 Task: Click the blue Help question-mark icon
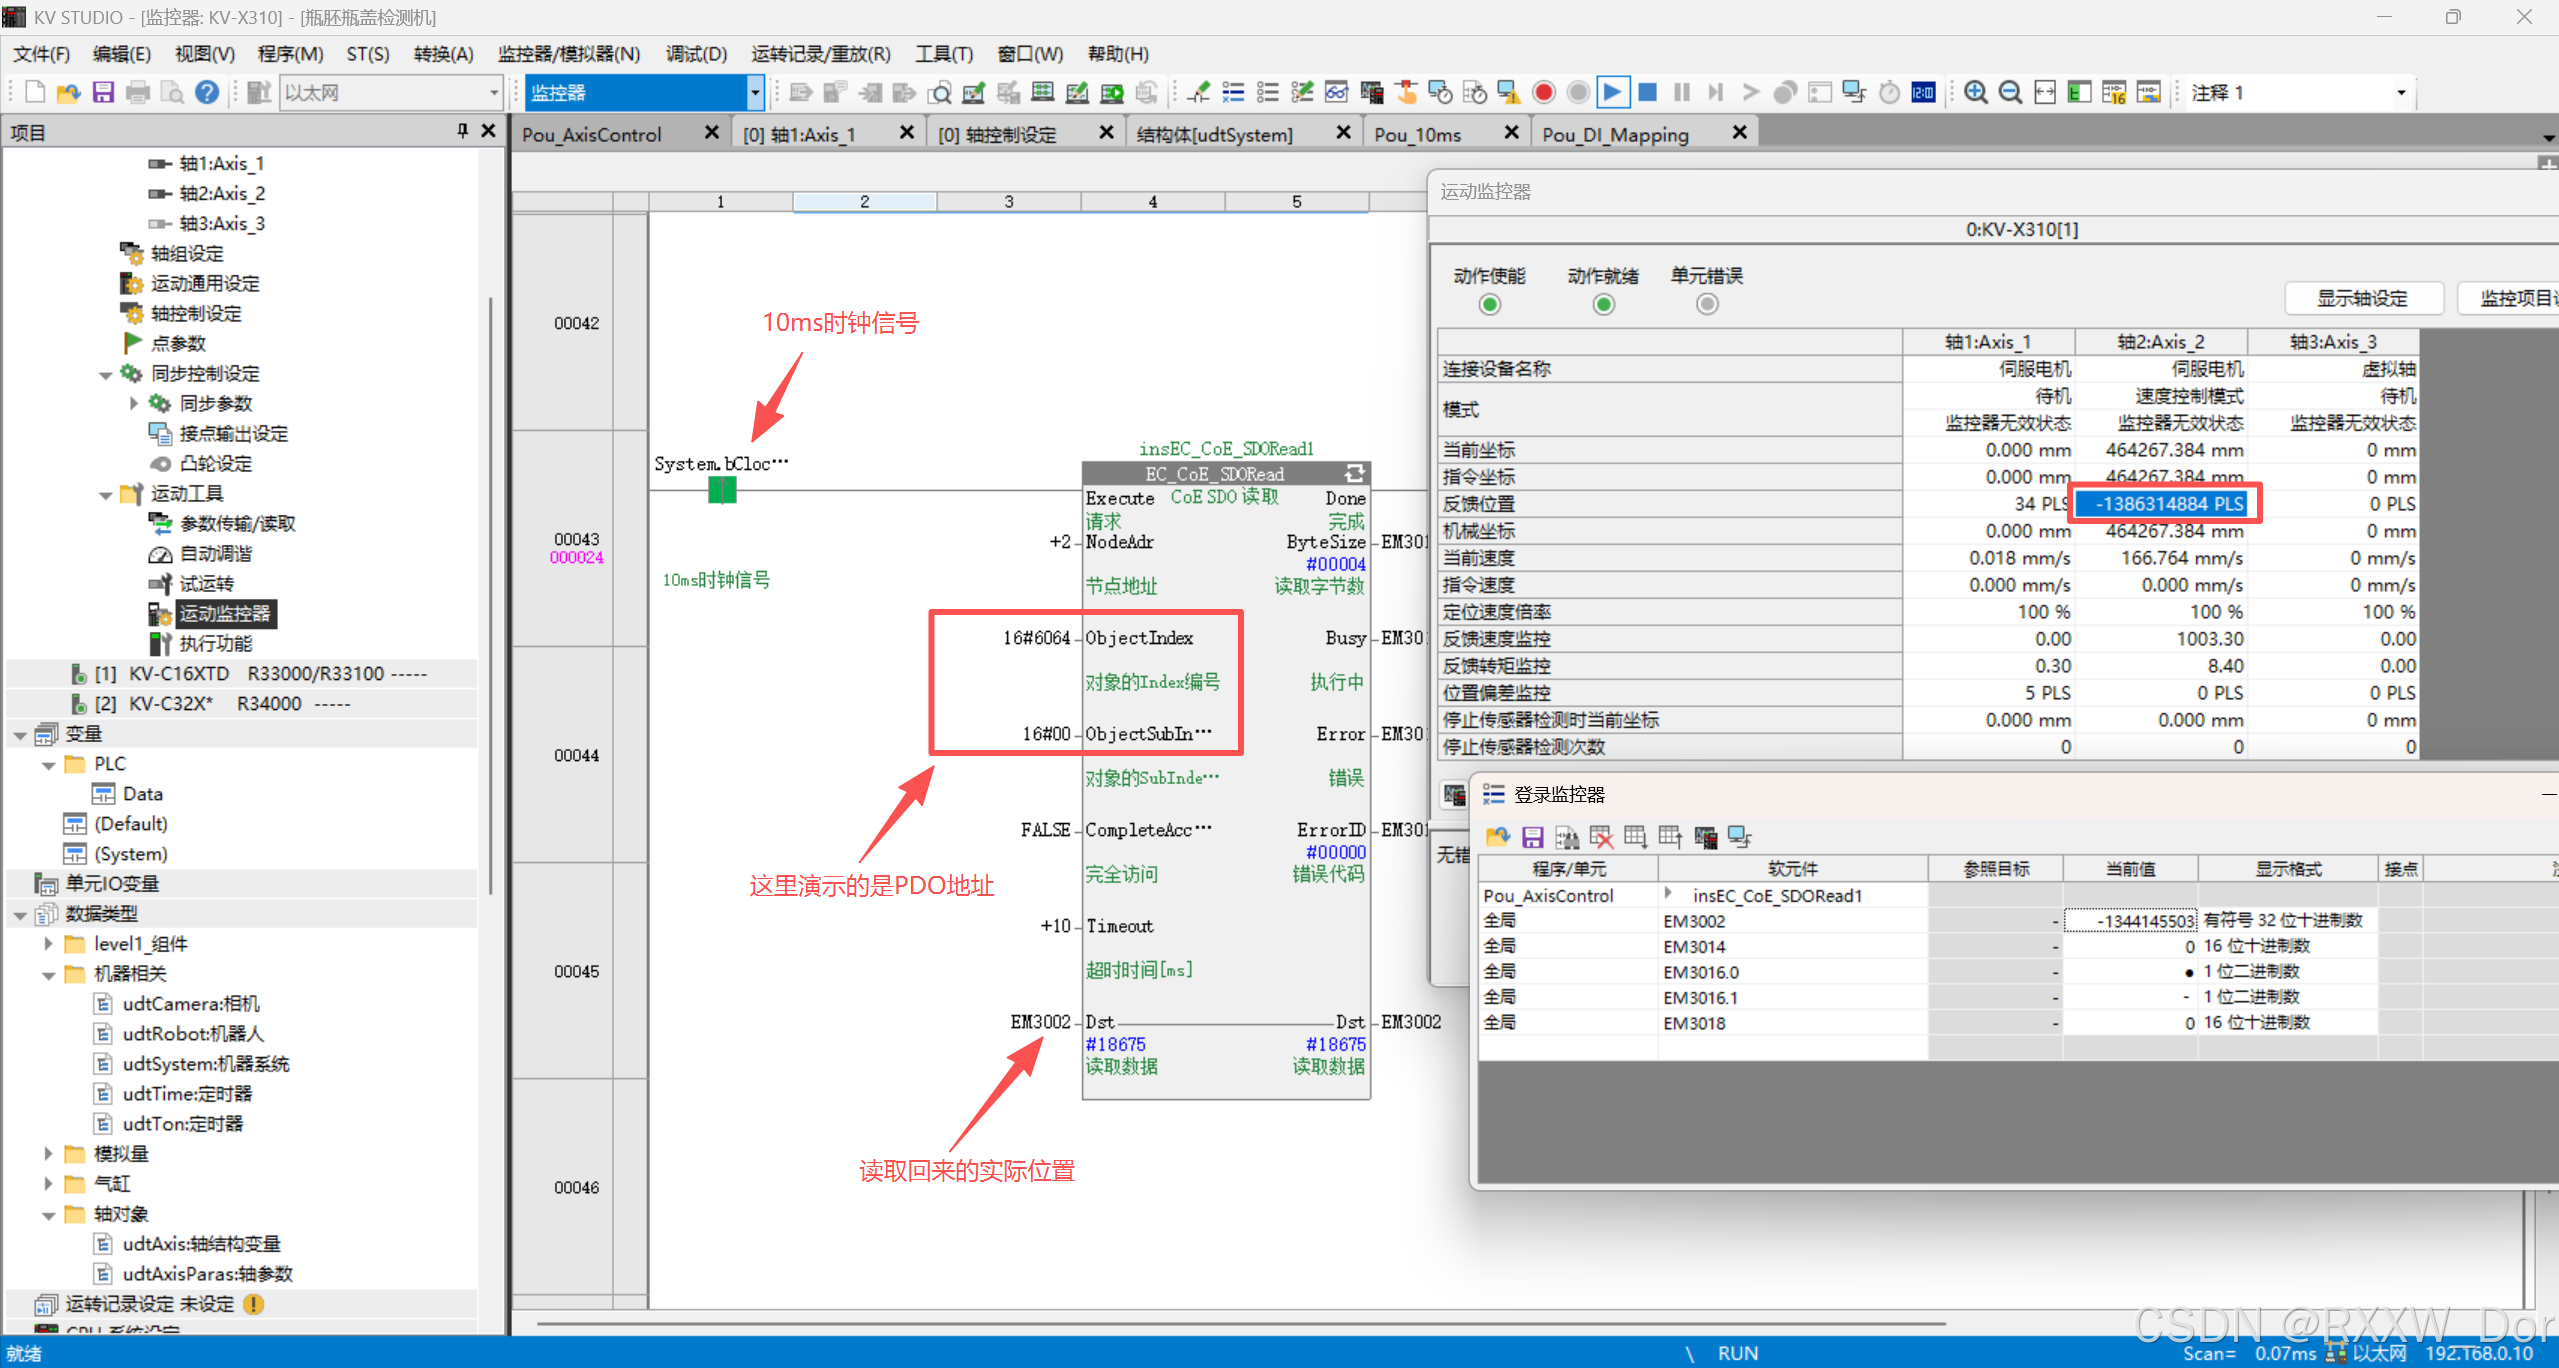pos(207,93)
